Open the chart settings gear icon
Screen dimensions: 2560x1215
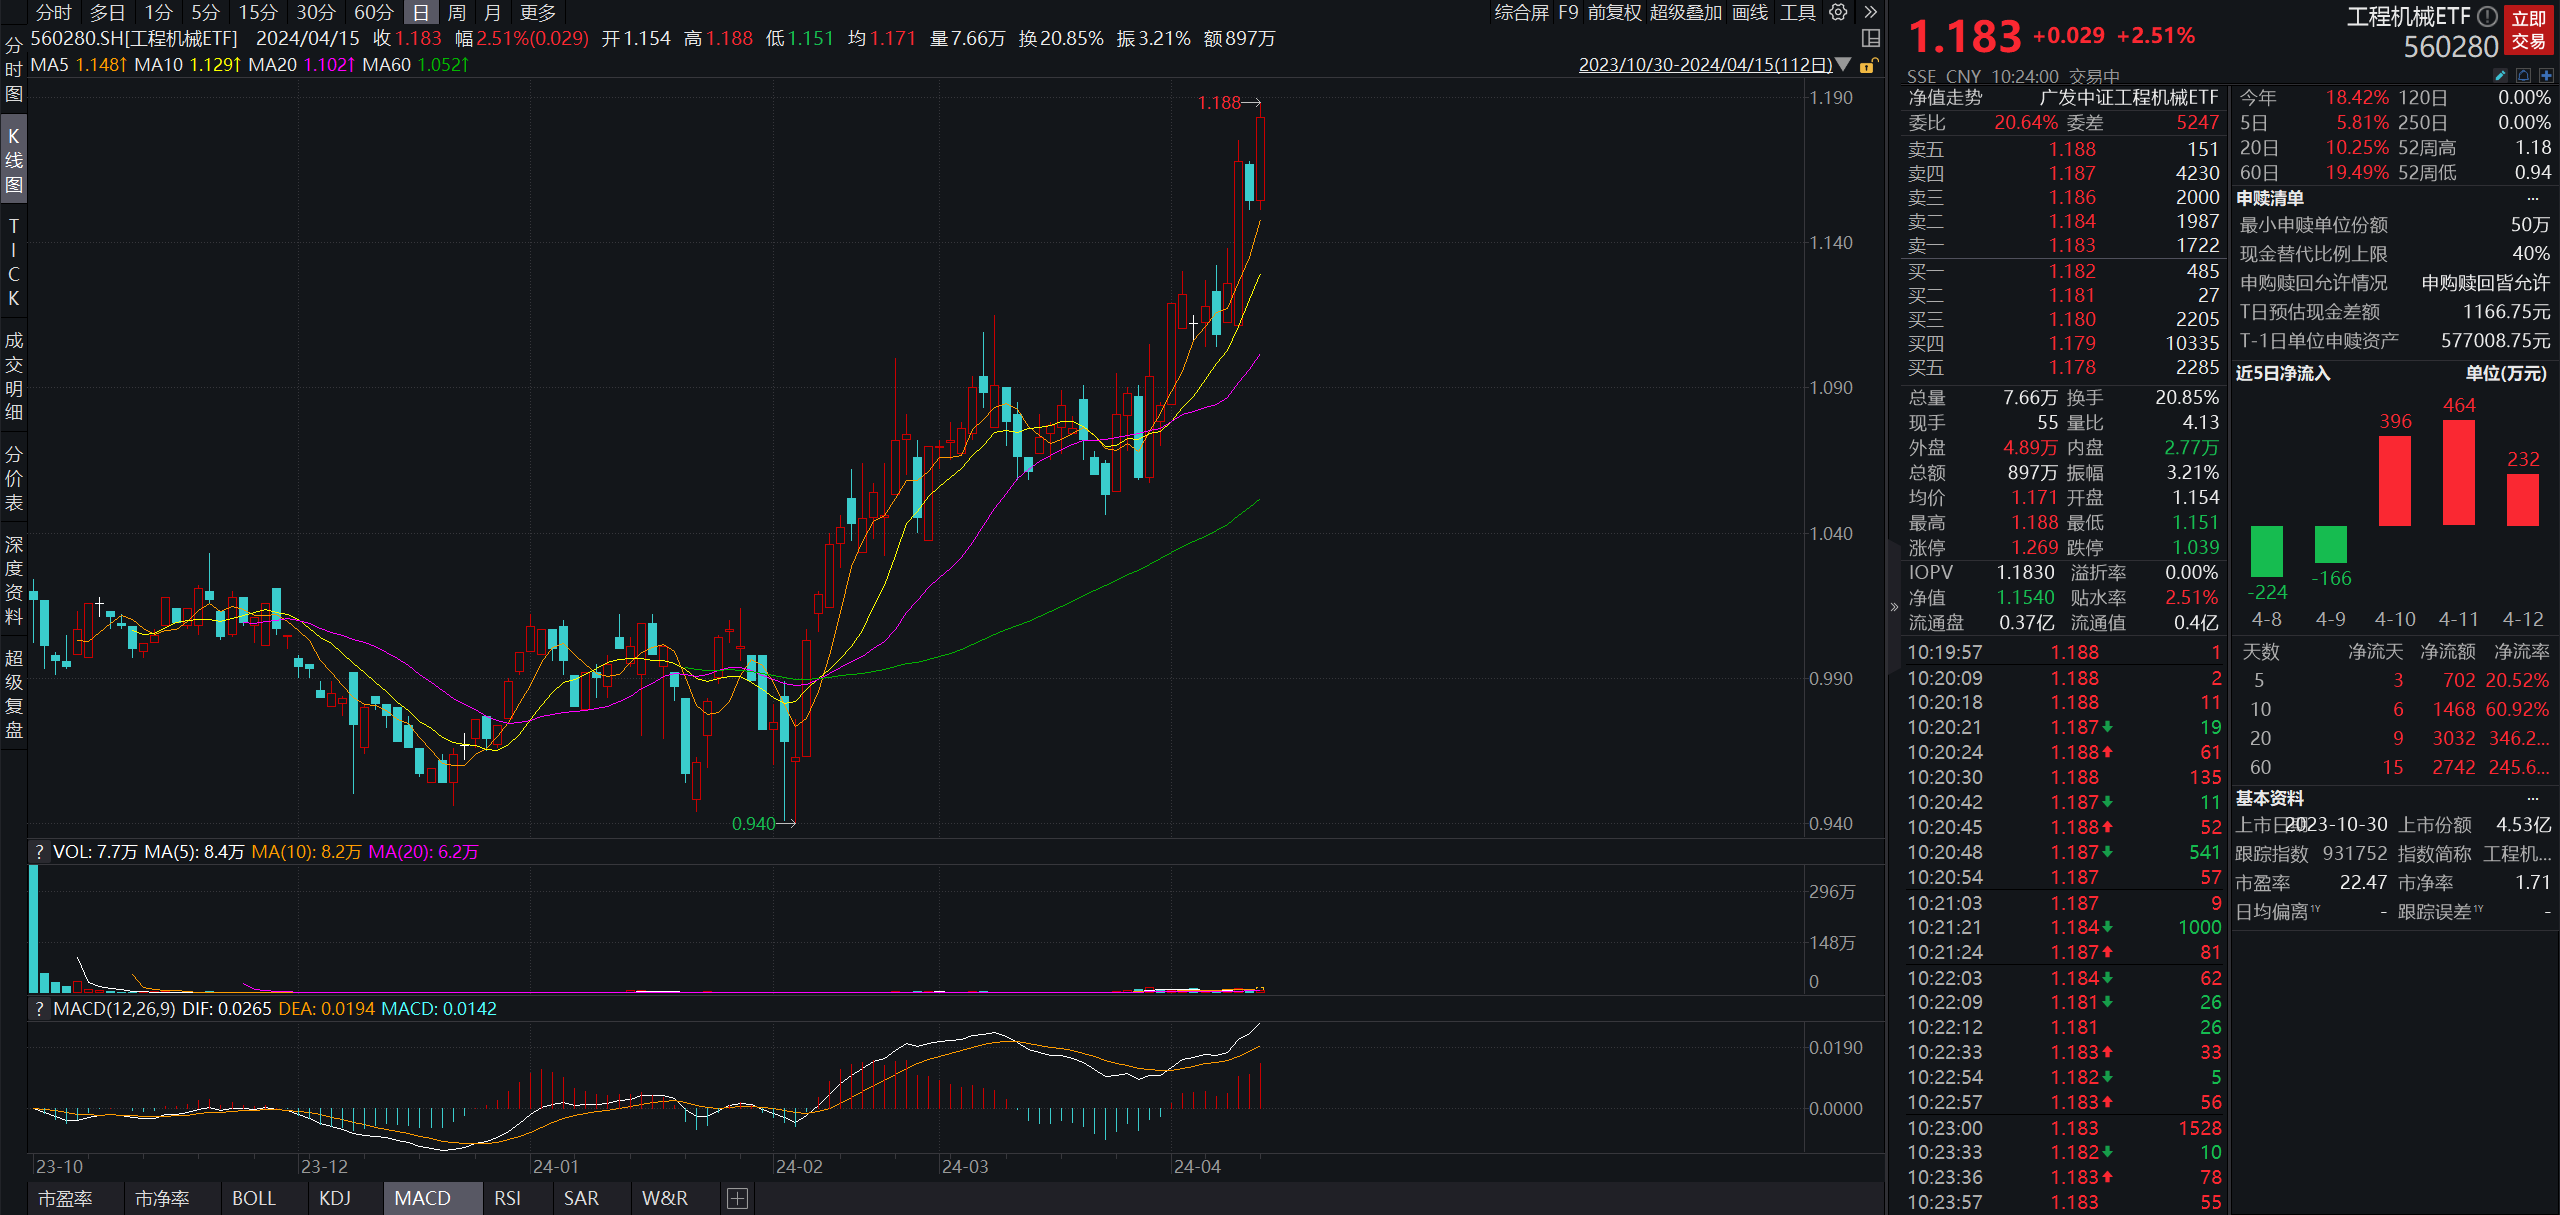[1838, 12]
